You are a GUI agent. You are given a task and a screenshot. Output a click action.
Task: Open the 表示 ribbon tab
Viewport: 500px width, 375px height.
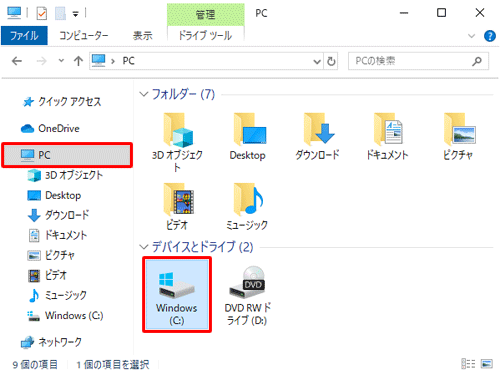point(143,35)
